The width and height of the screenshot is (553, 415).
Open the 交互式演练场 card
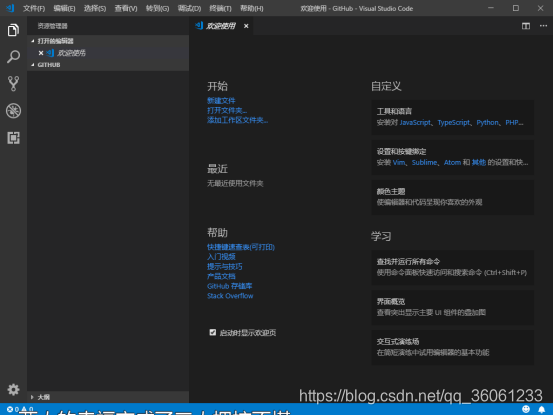pos(452,347)
